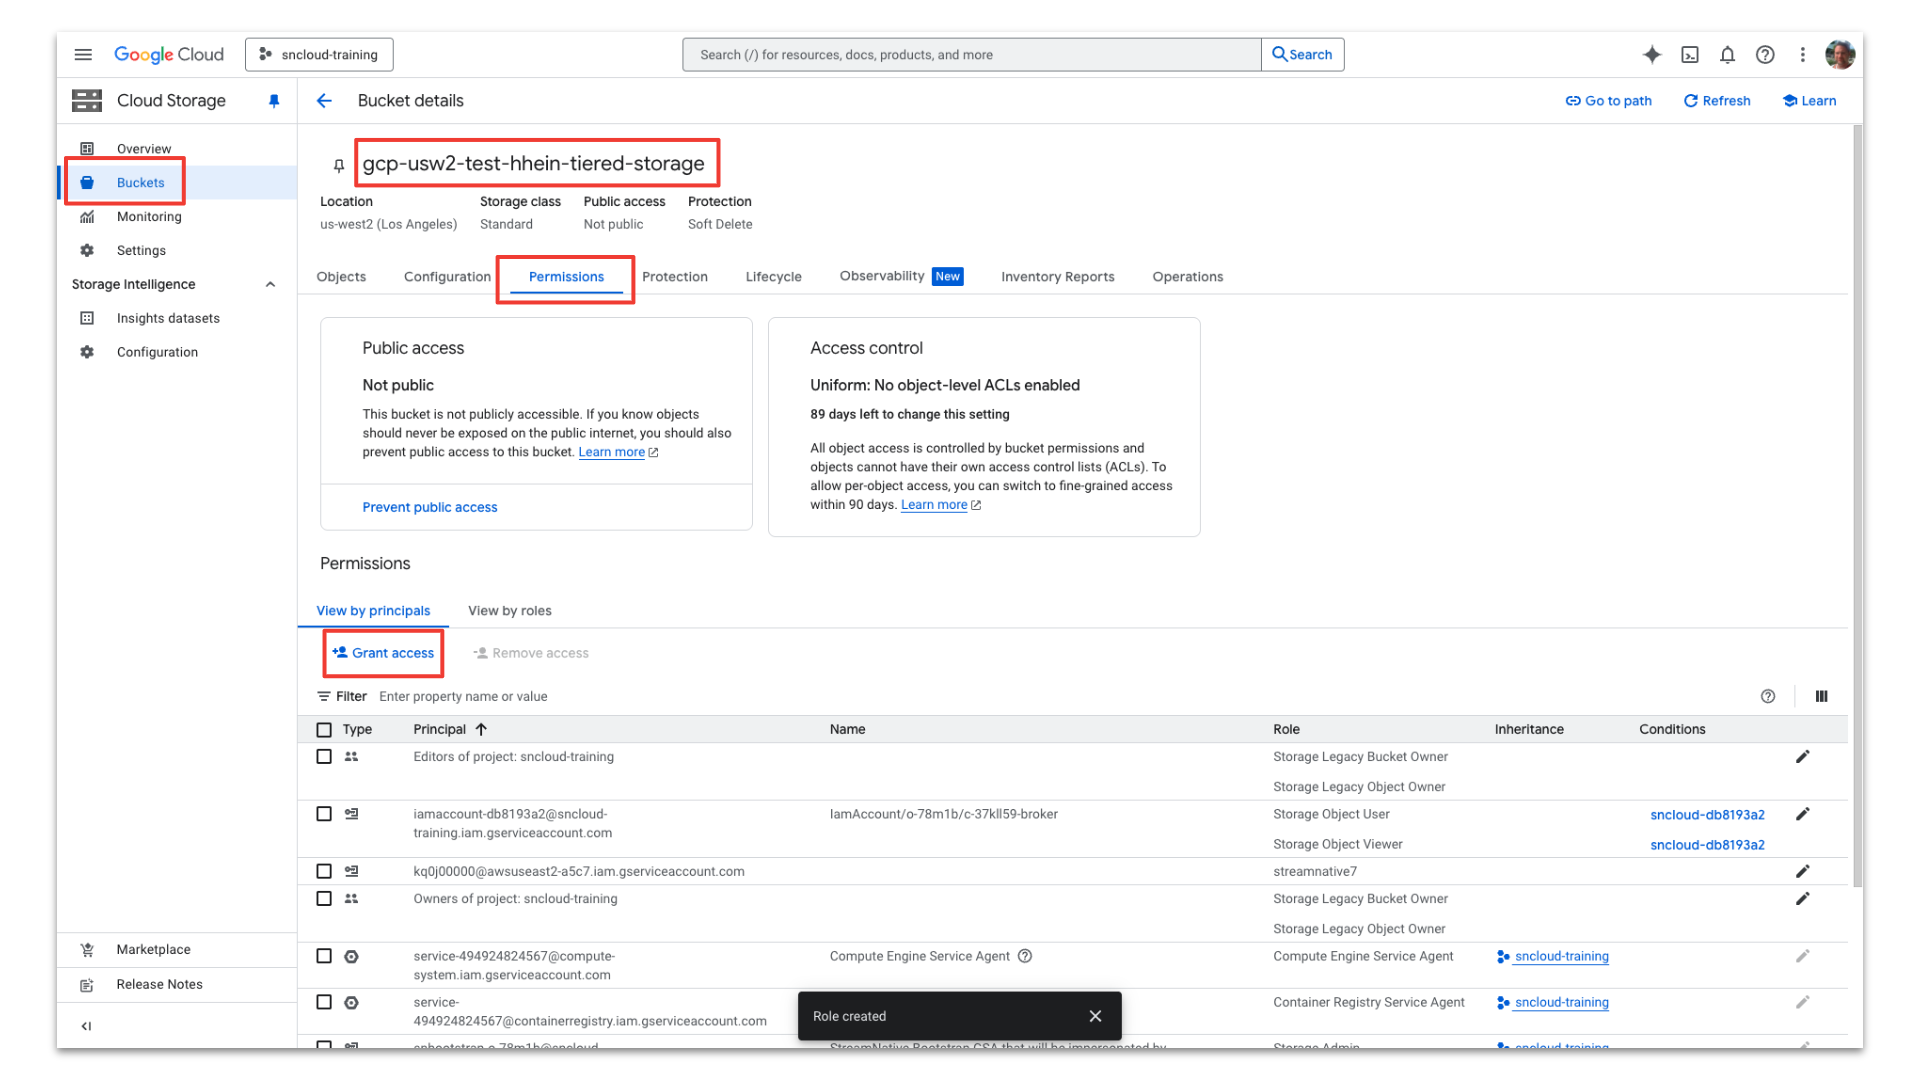The image size is (1920, 1079).
Task: Open the sncloud-db8193a2 condition link
Action: point(1707,814)
